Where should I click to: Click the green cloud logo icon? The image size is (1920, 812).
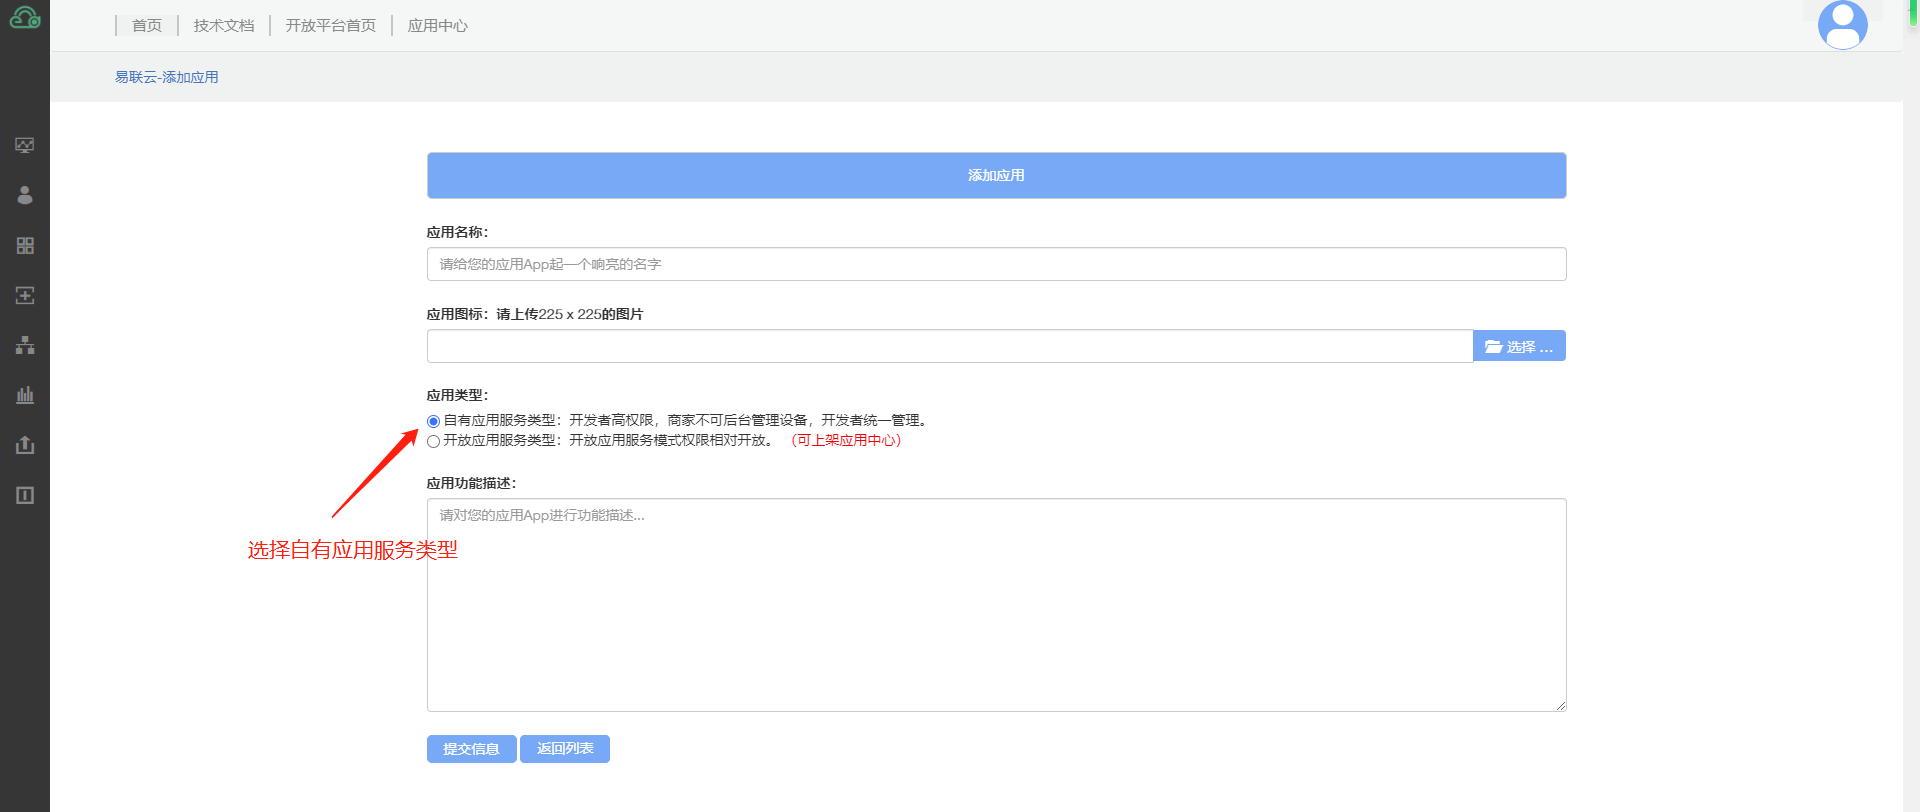tap(24, 18)
